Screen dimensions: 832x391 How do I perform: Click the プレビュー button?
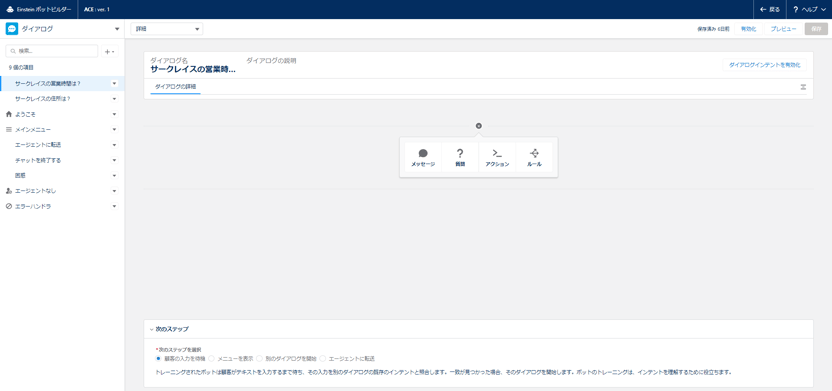[x=783, y=29]
